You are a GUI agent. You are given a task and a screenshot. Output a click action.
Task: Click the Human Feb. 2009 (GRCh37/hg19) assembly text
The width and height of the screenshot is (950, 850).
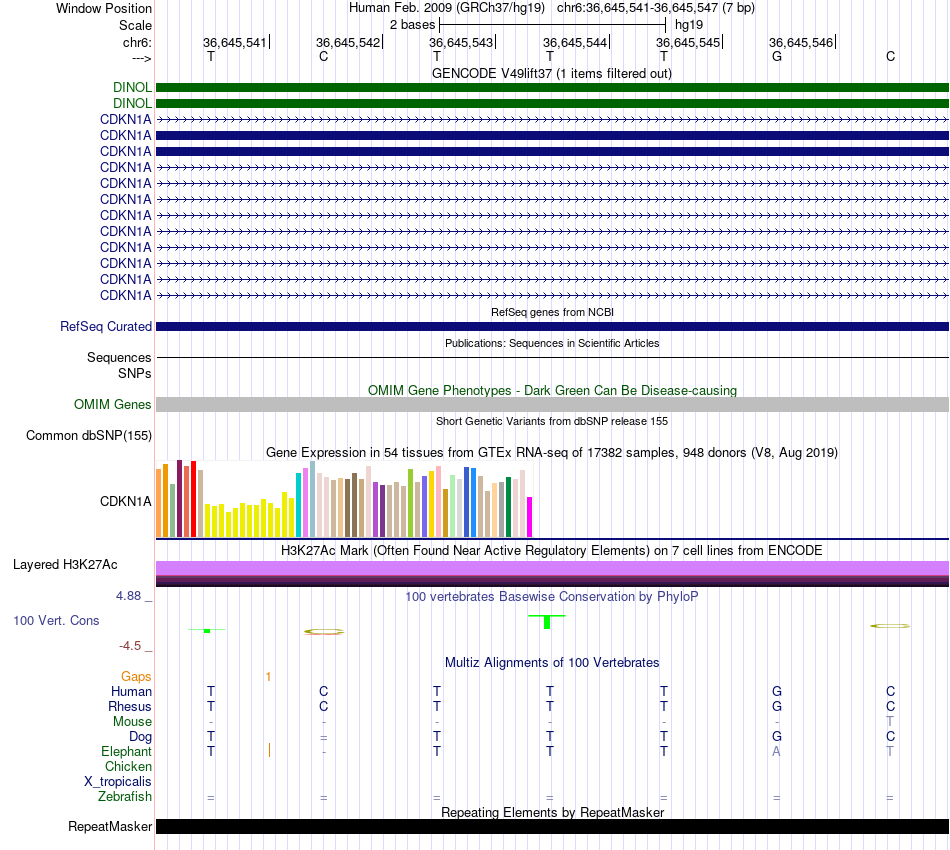click(447, 8)
